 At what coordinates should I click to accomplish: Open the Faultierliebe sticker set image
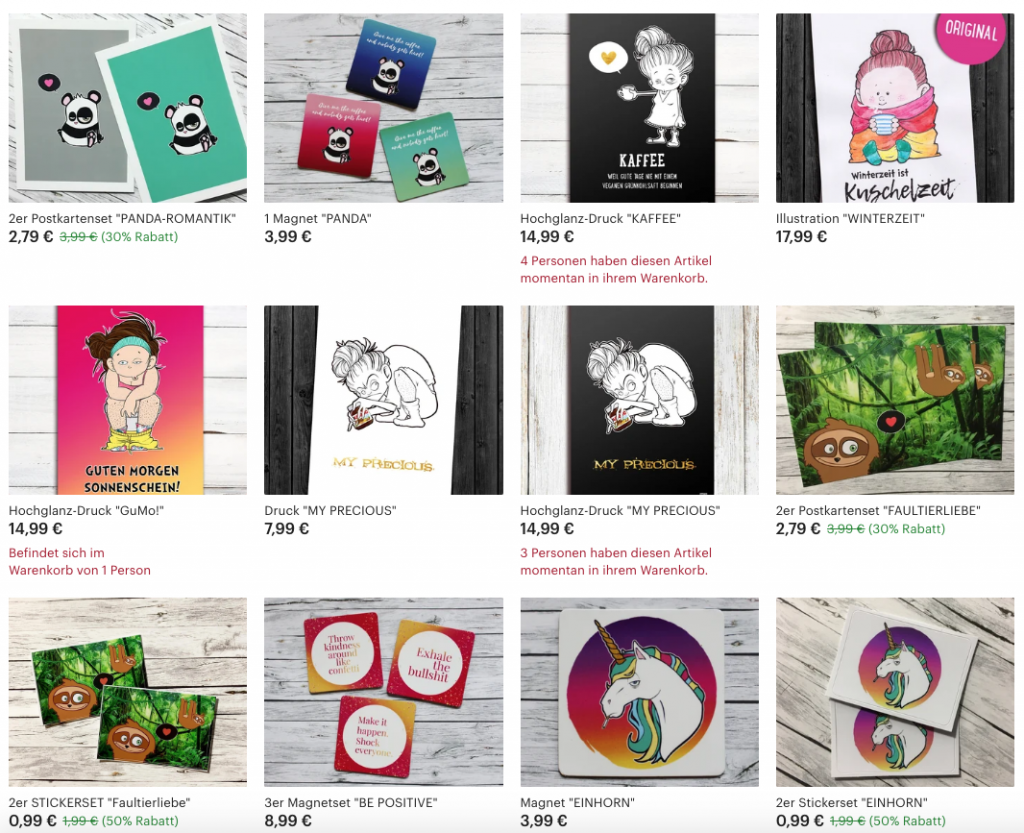(x=128, y=692)
